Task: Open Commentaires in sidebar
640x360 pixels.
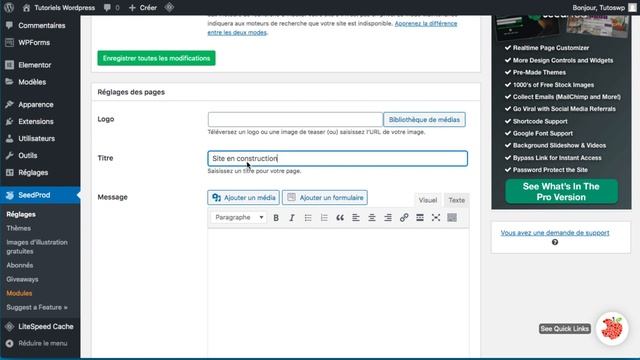Action: (x=40, y=25)
